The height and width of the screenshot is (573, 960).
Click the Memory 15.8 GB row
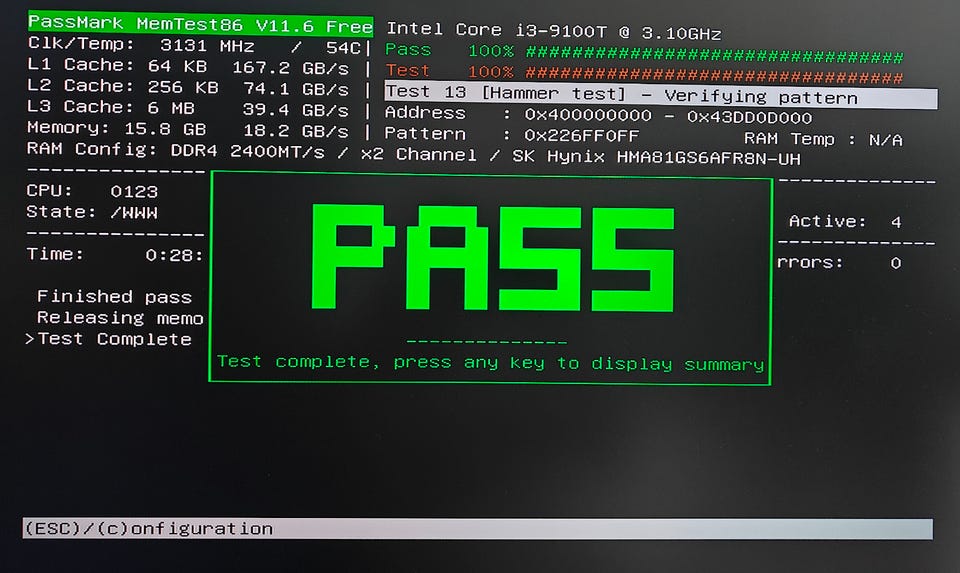tap(188, 130)
